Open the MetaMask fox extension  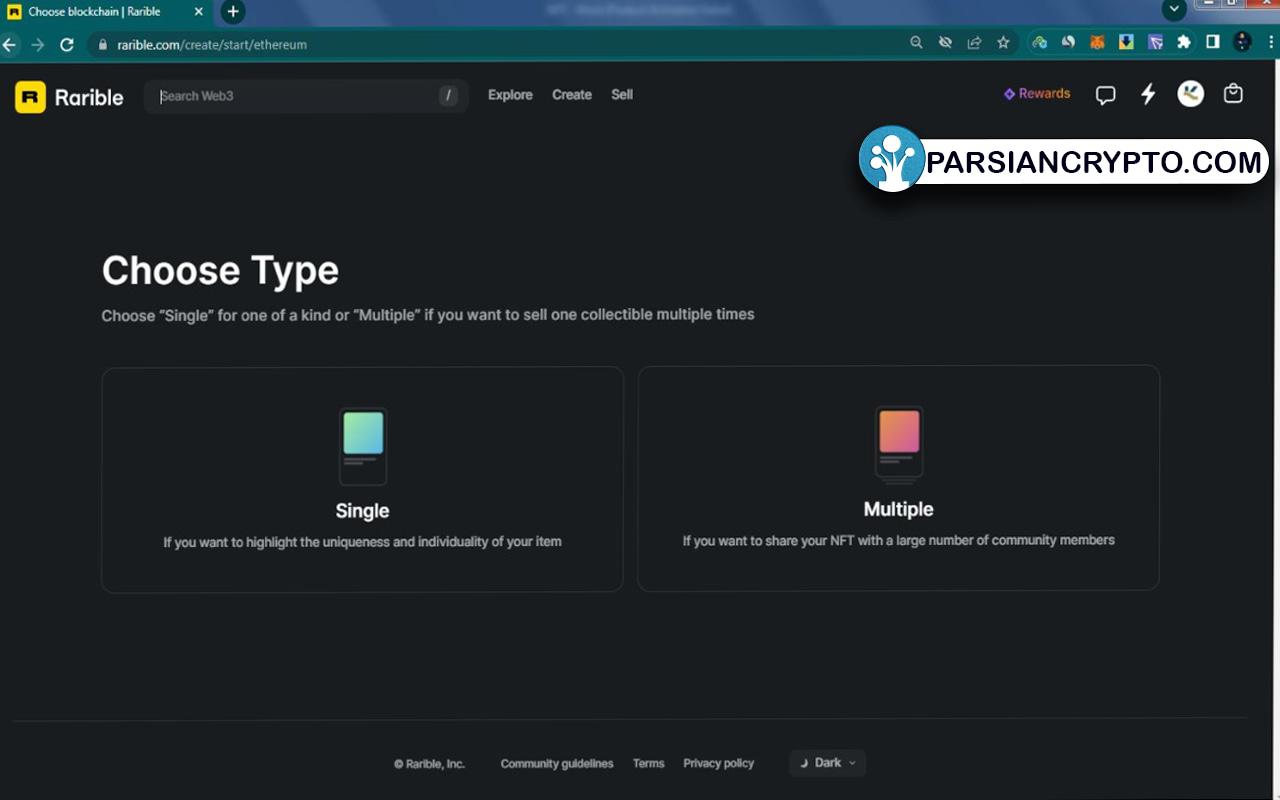click(x=1097, y=42)
